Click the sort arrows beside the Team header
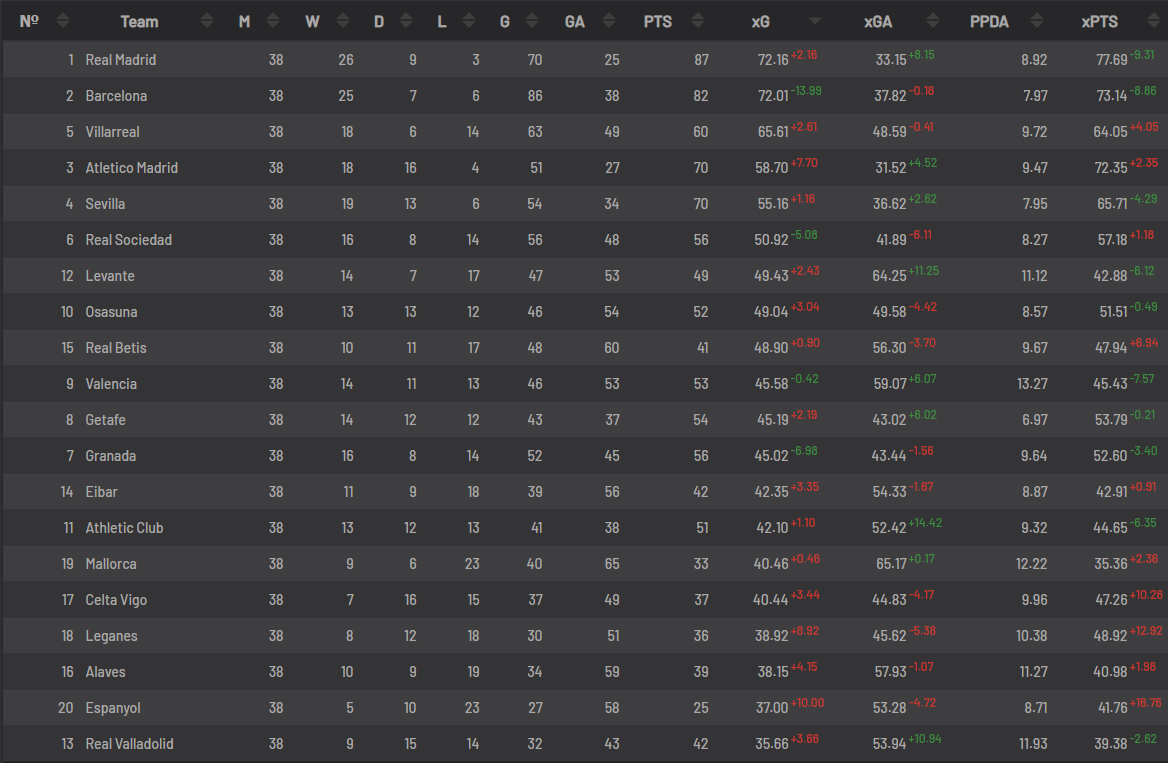 click(x=207, y=21)
